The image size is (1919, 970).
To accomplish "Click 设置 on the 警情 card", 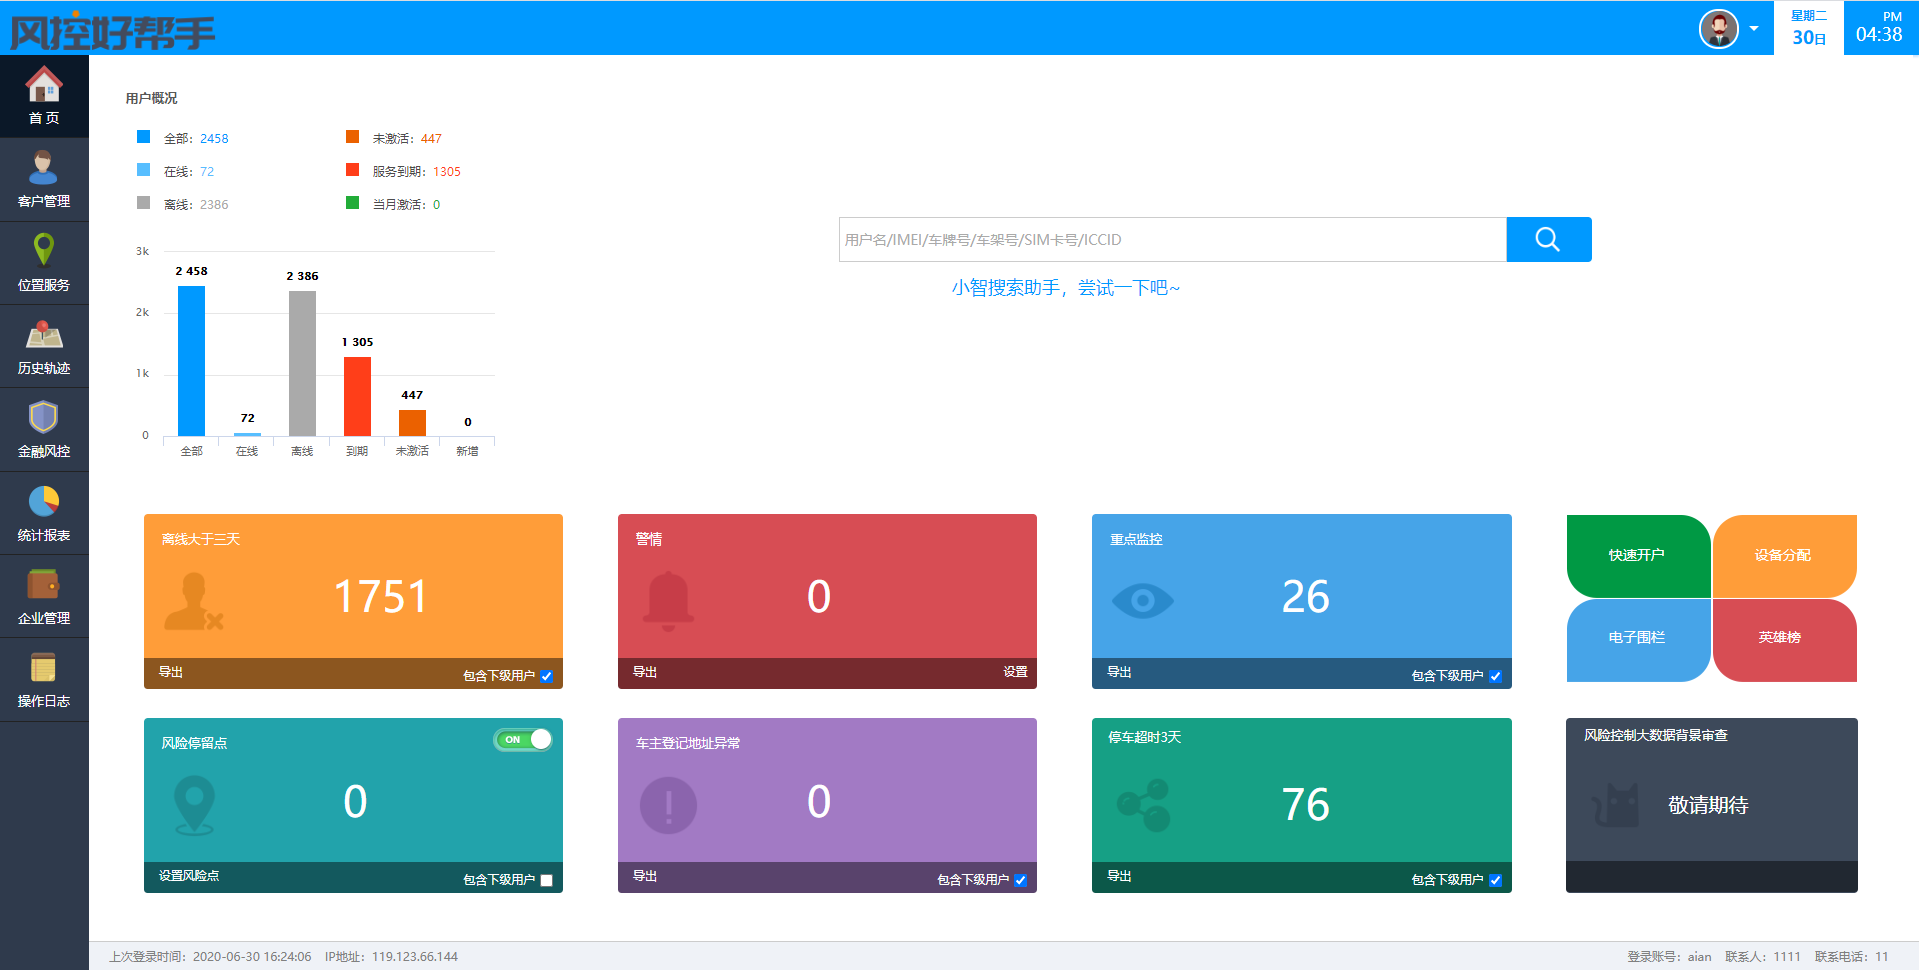I will tap(1015, 672).
